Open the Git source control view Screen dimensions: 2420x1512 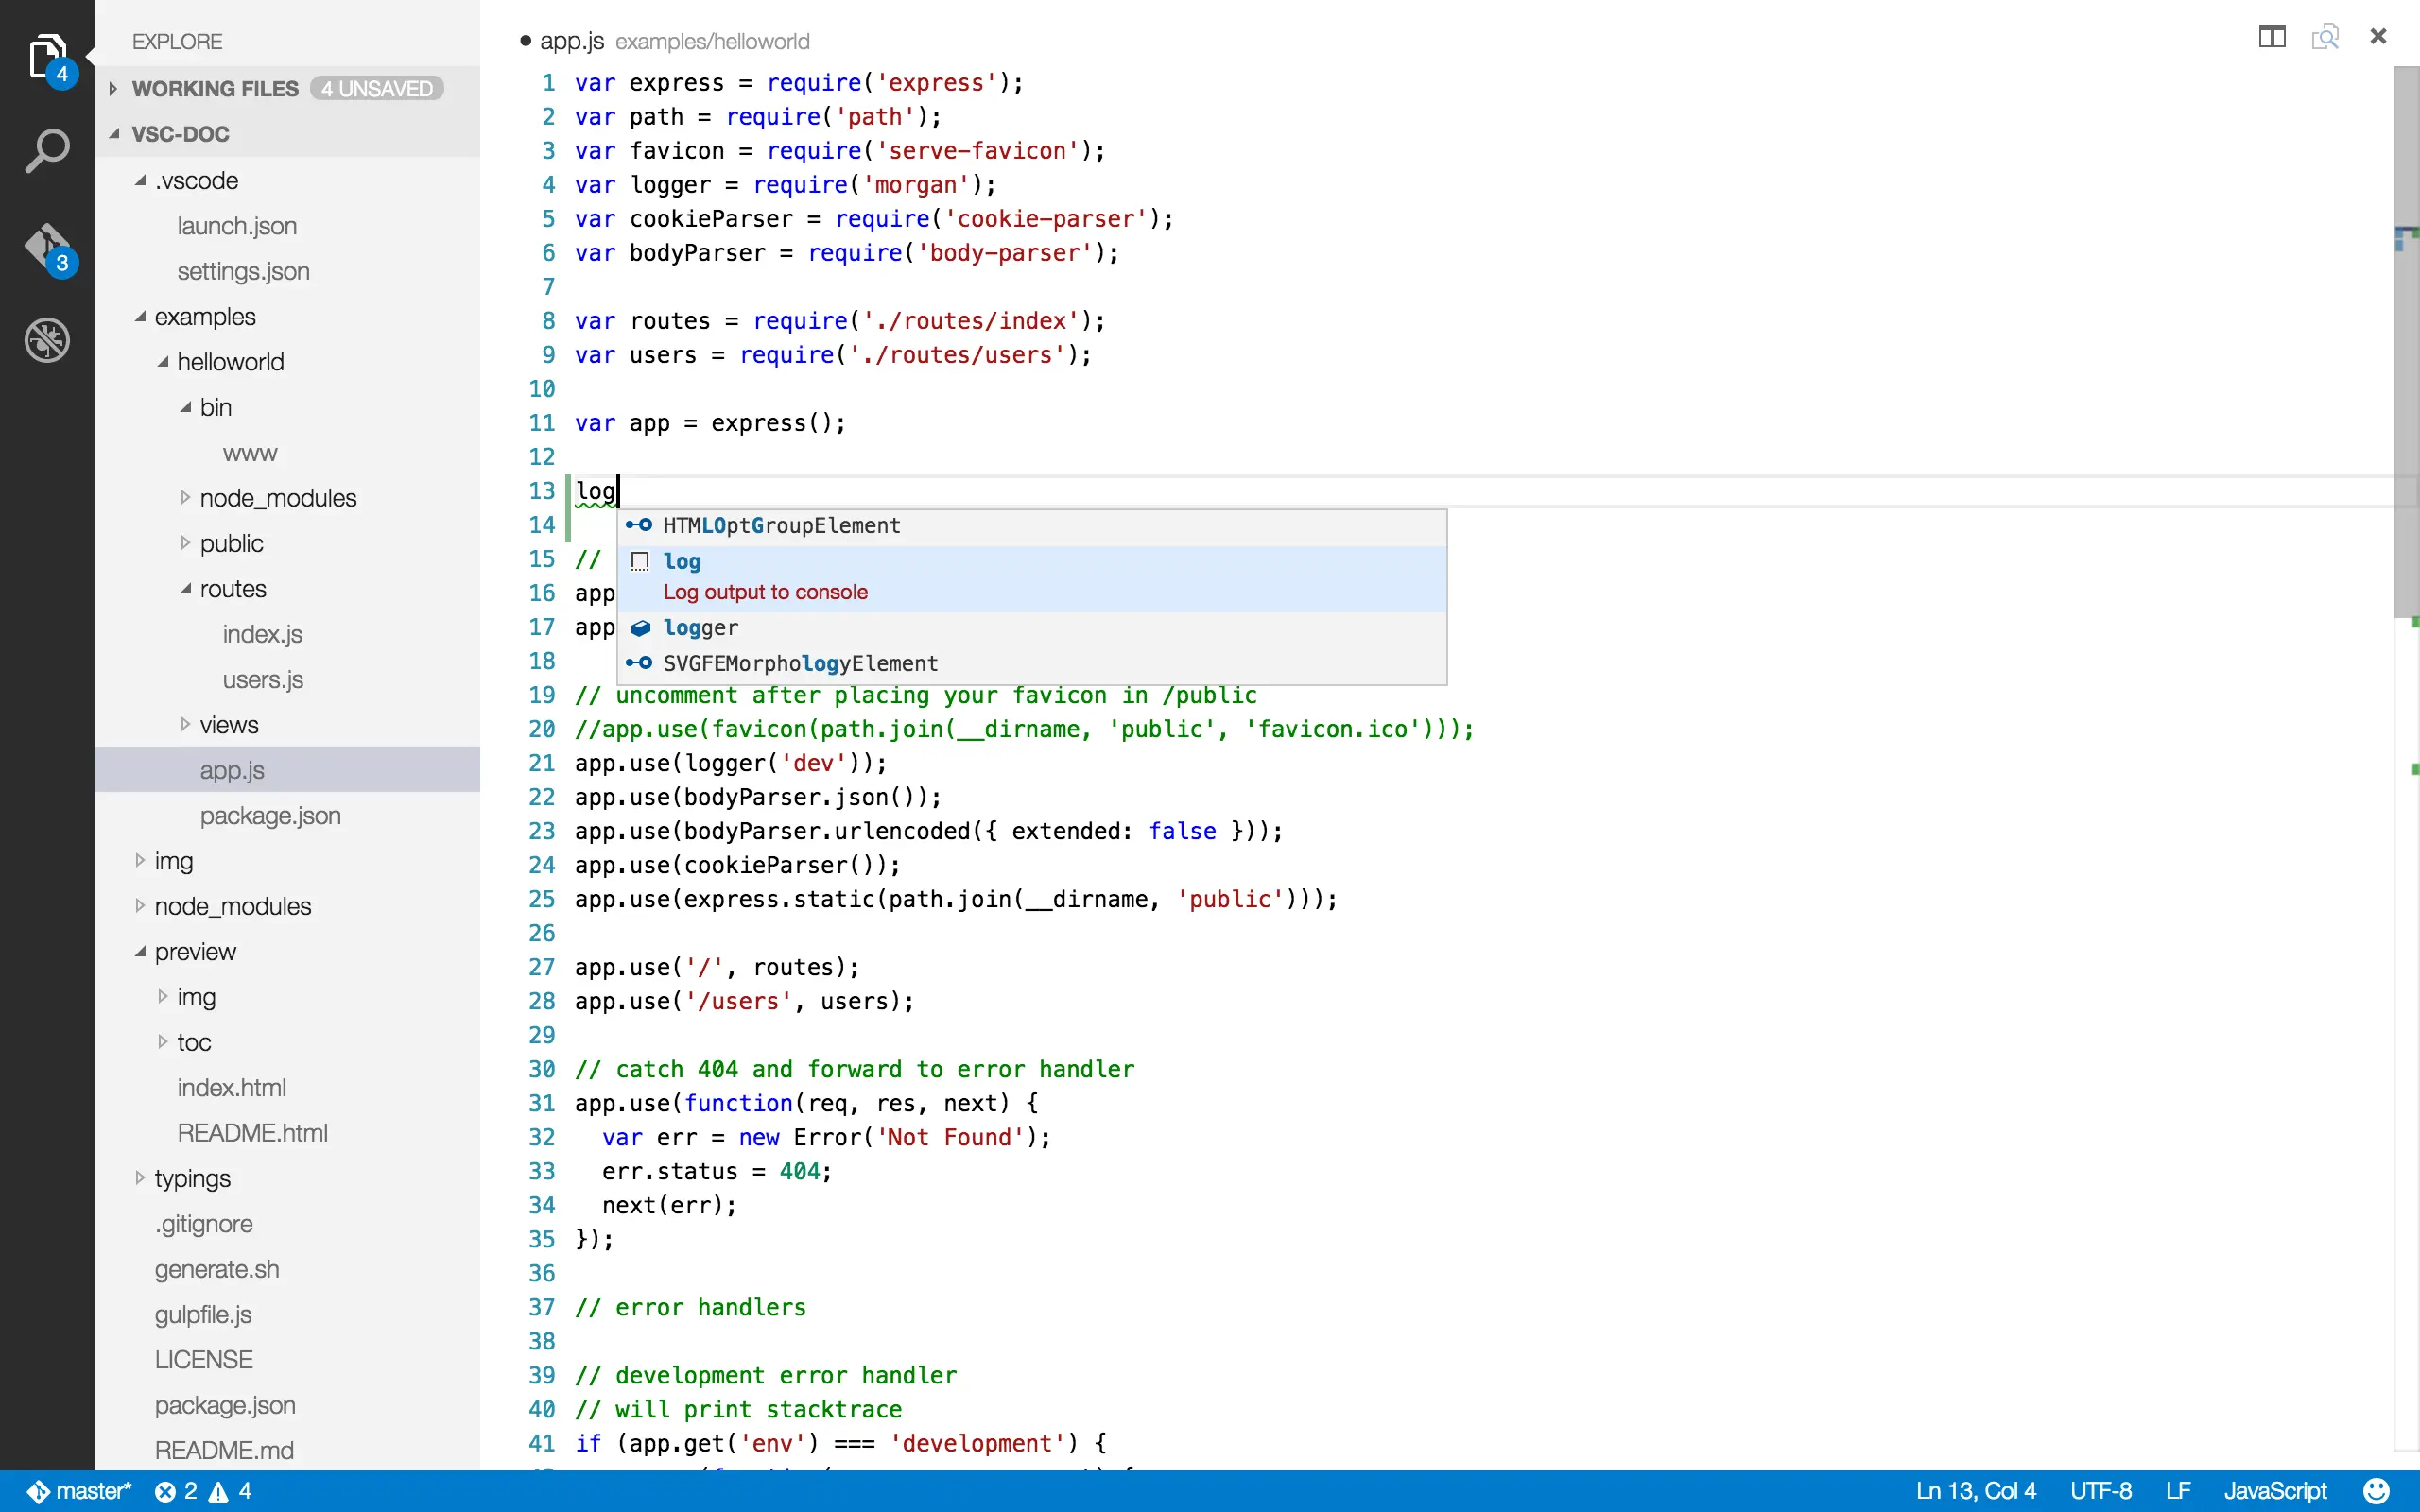click(47, 247)
